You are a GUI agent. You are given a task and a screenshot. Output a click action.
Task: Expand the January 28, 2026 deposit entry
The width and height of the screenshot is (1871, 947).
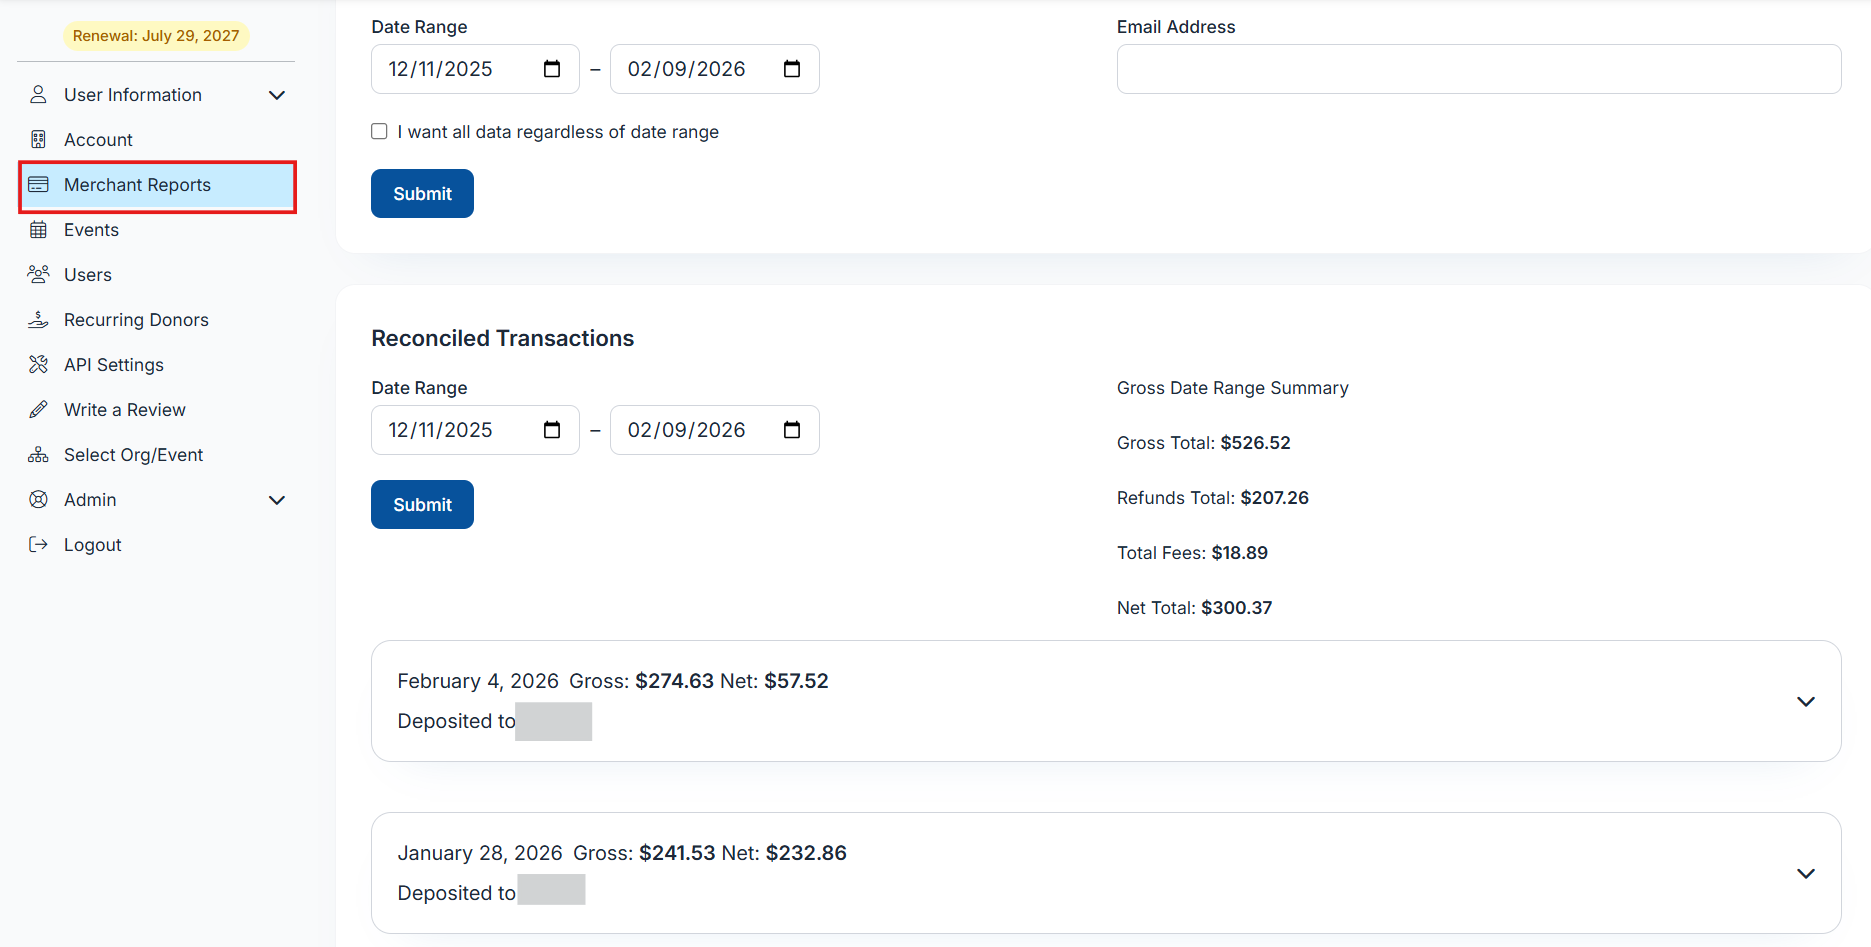tap(1805, 874)
